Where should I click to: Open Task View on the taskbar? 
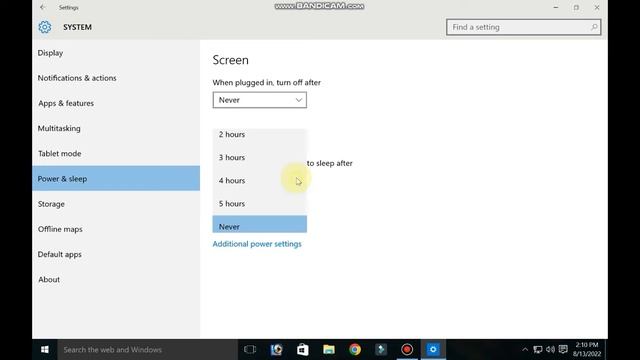coord(250,350)
